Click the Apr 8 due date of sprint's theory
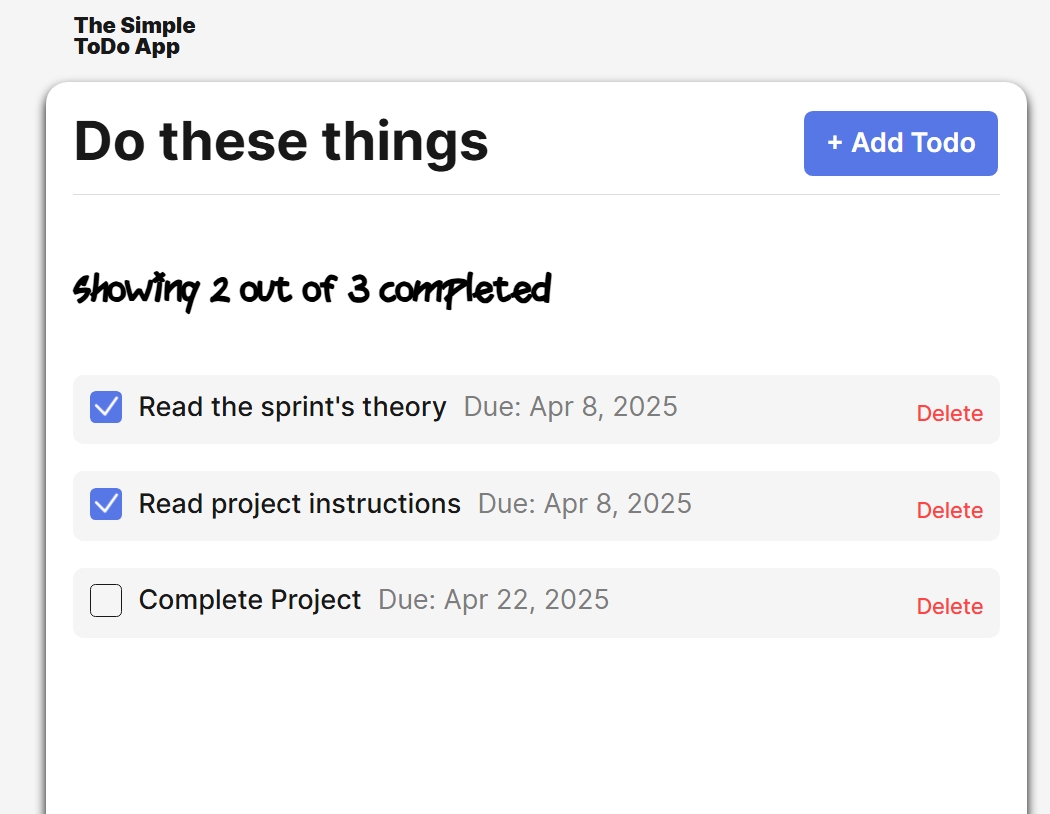 tap(570, 407)
